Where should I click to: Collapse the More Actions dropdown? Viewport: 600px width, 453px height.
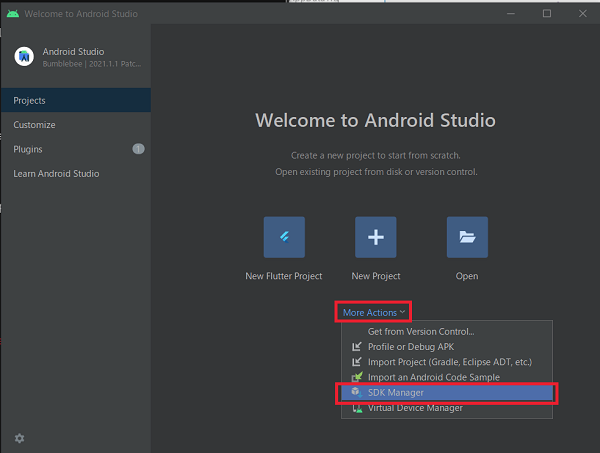373,312
